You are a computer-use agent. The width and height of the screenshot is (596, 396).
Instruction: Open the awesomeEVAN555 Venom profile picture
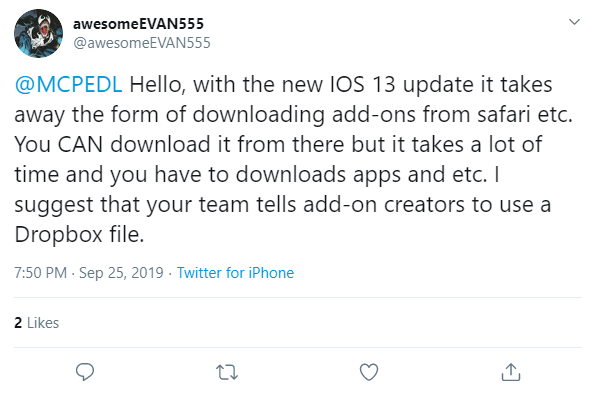(38, 33)
